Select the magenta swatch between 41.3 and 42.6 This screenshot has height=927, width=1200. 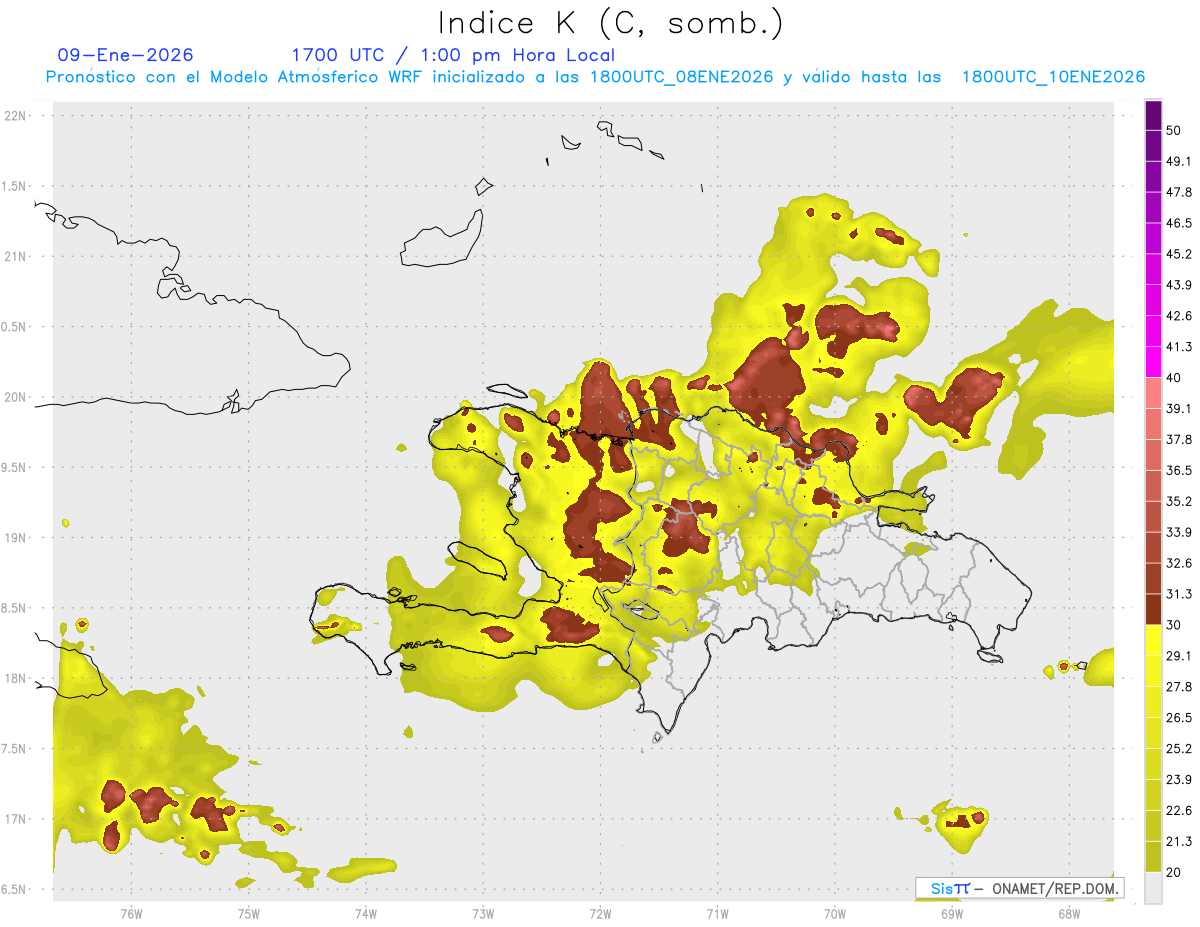pyautogui.click(x=1153, y=332)
